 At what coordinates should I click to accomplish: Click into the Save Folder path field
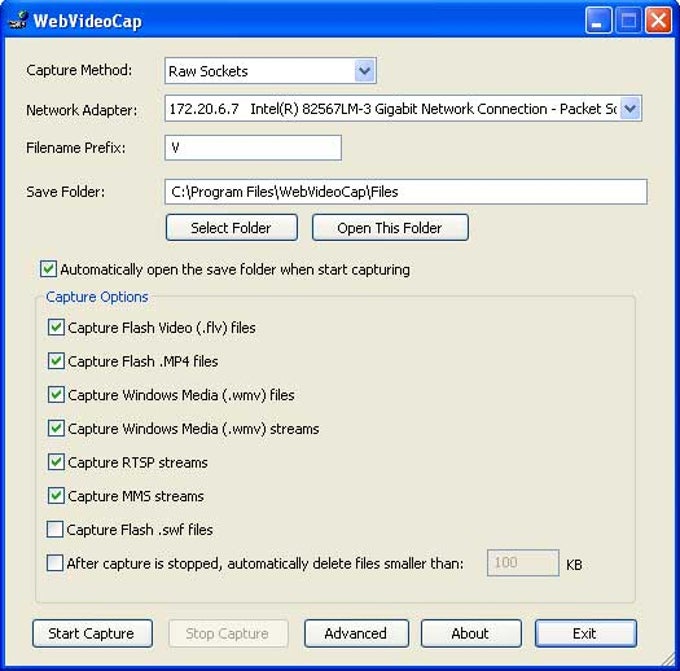click(406, 192)
